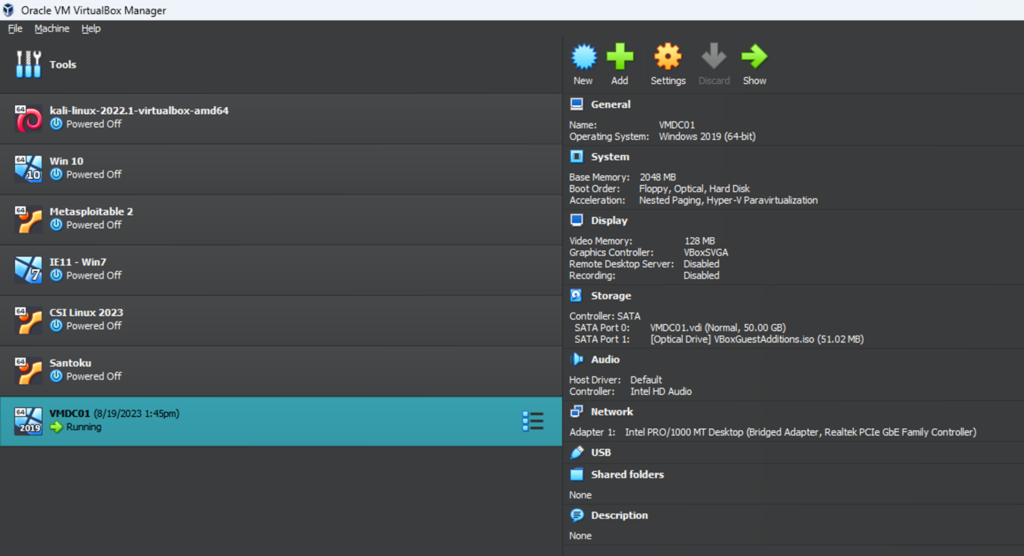
Task: Click the Audio section speaker icon
Action: [x=577, y=359]
